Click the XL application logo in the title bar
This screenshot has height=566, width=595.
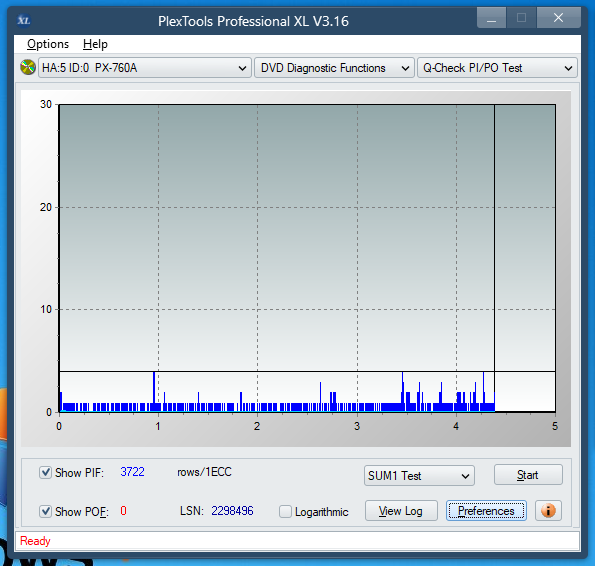coord(24,20)
